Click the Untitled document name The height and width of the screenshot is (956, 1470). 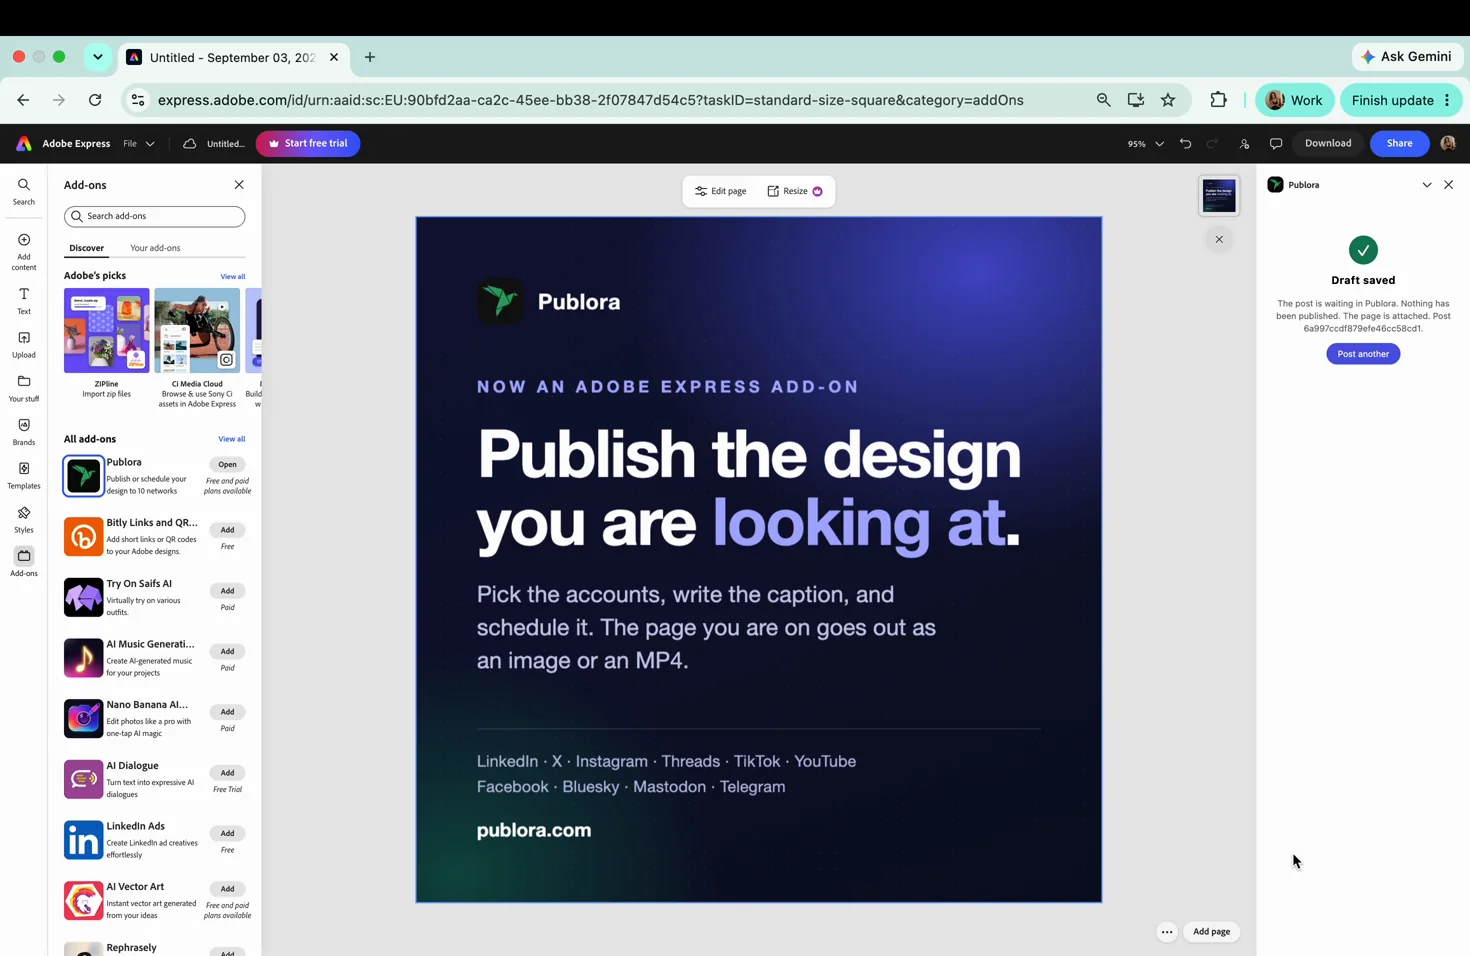point(225,144)
